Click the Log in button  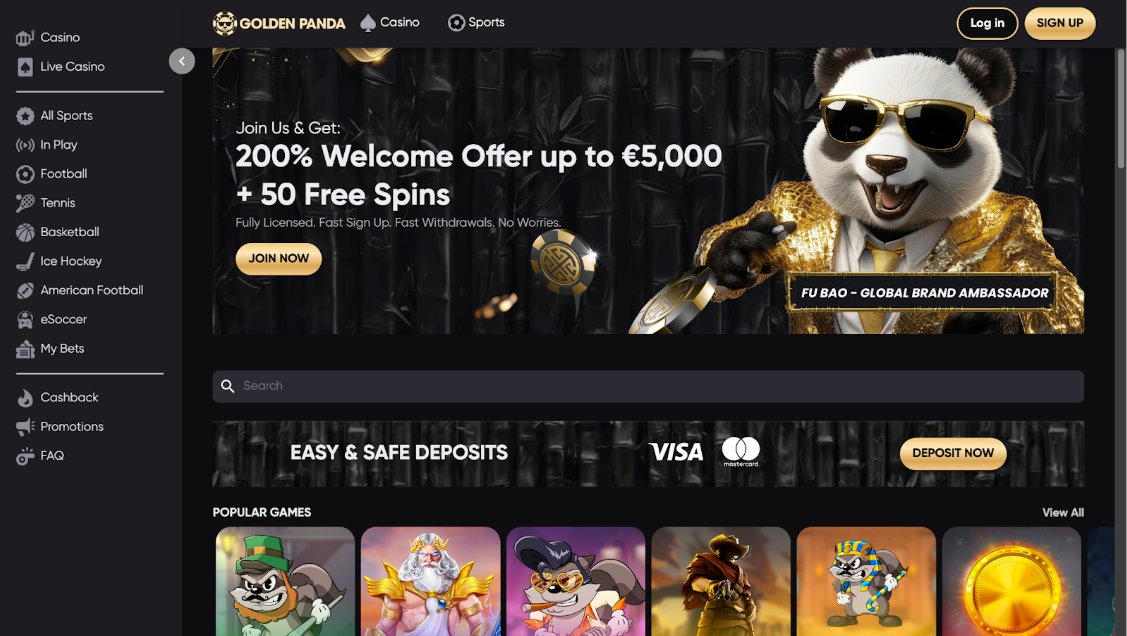point(987,23)
